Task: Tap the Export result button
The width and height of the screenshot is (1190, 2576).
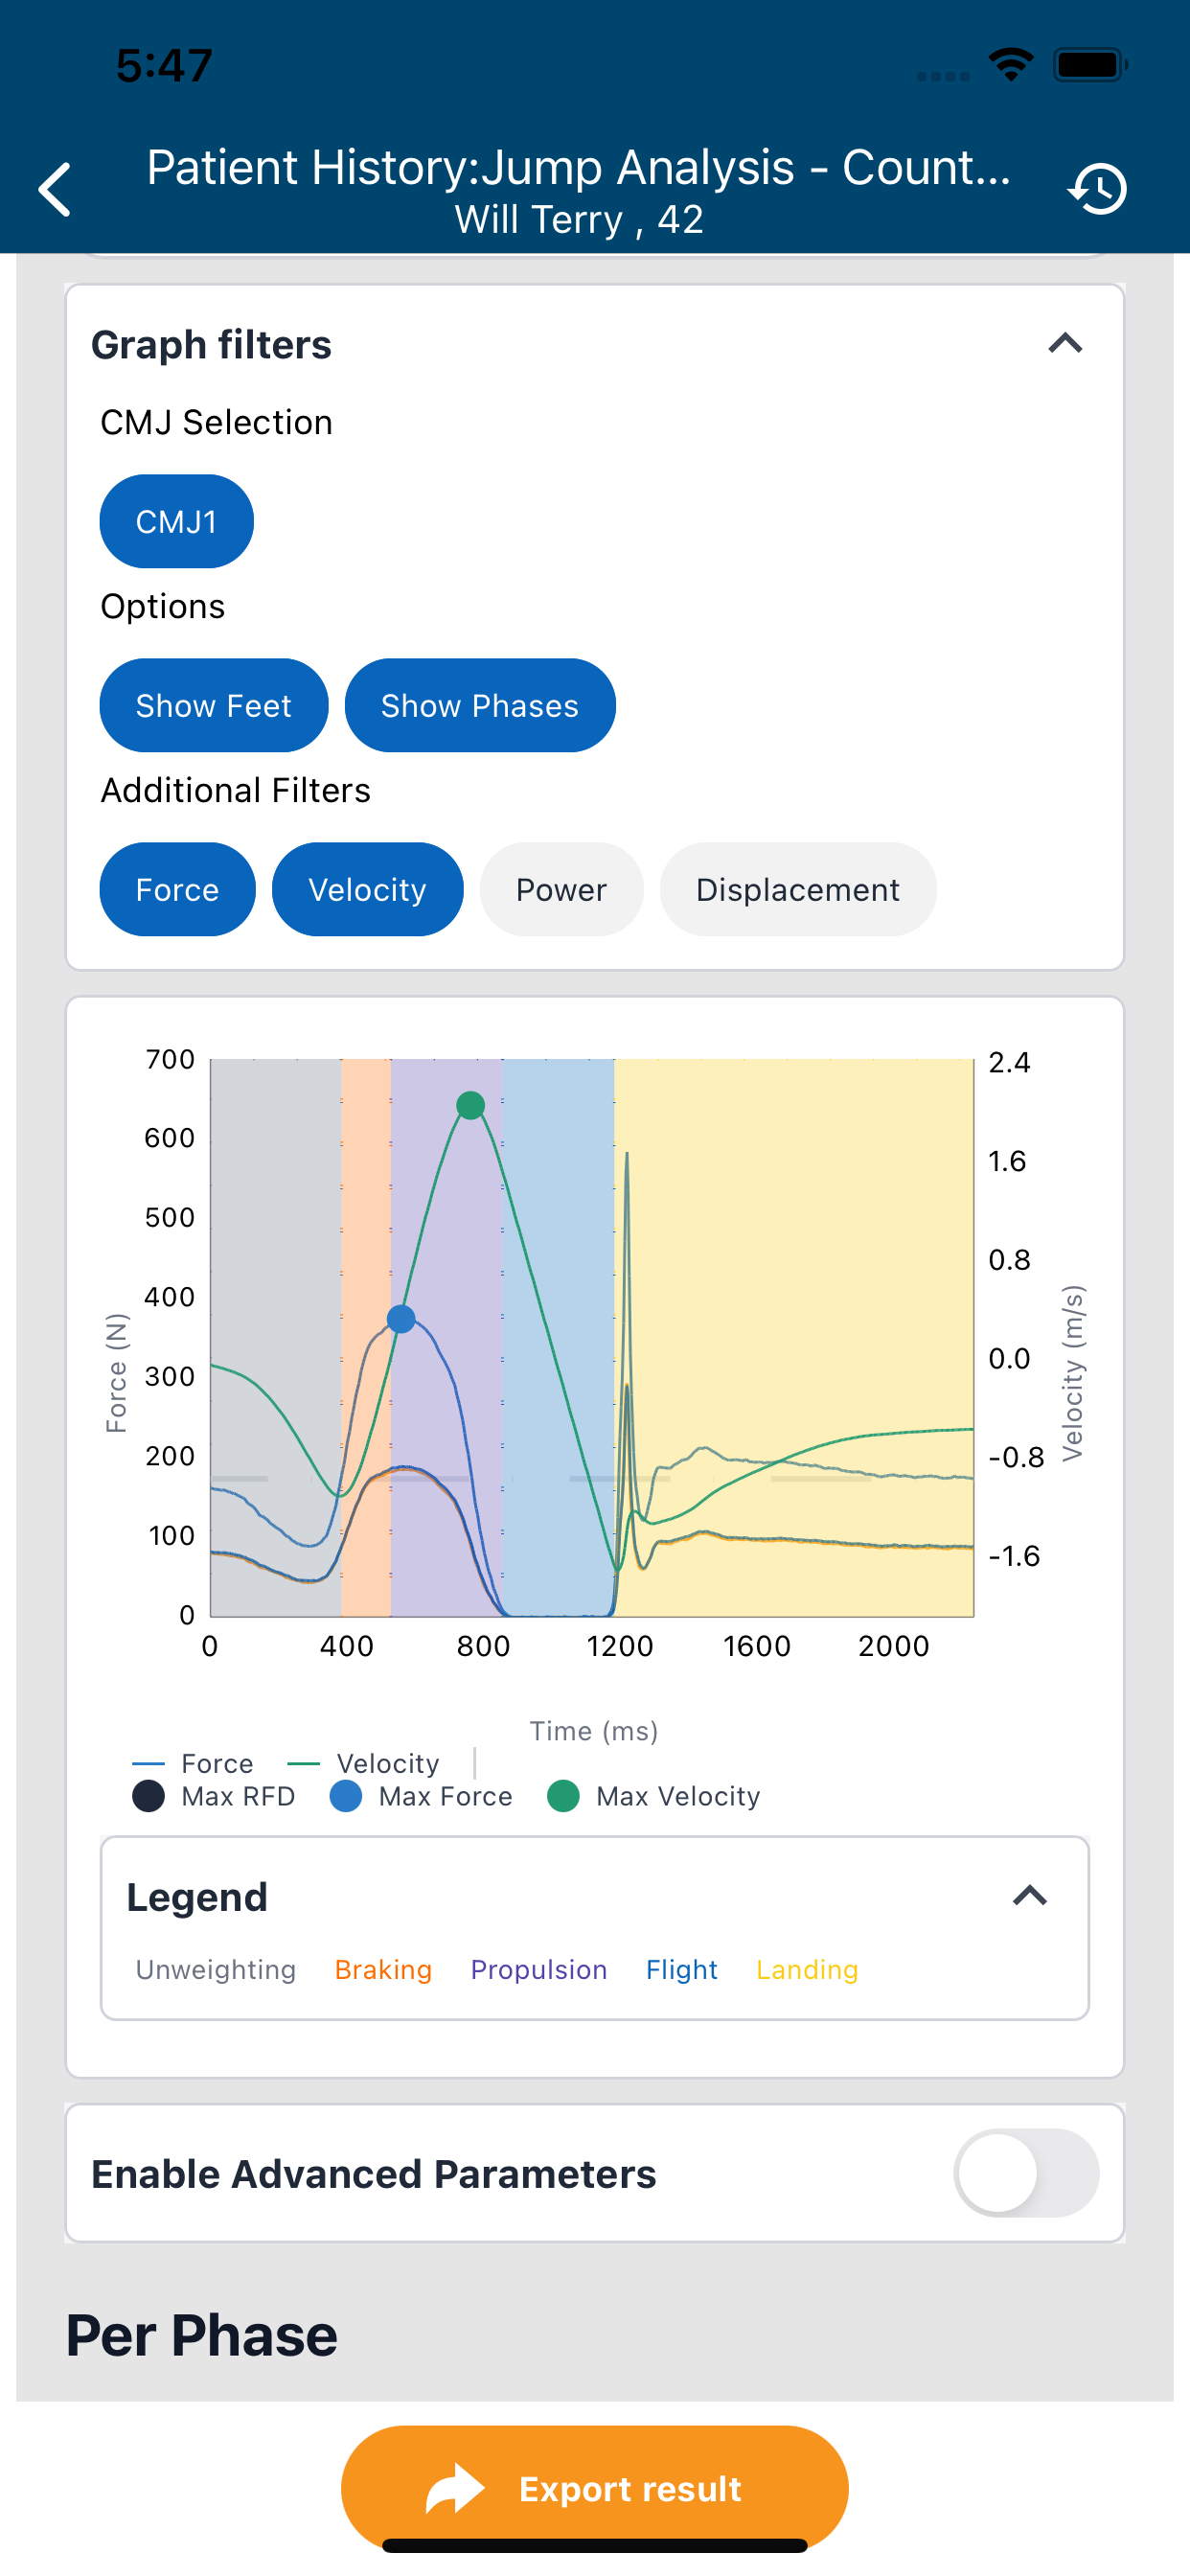Action: pyautogui.click(x=595, y=2488)
